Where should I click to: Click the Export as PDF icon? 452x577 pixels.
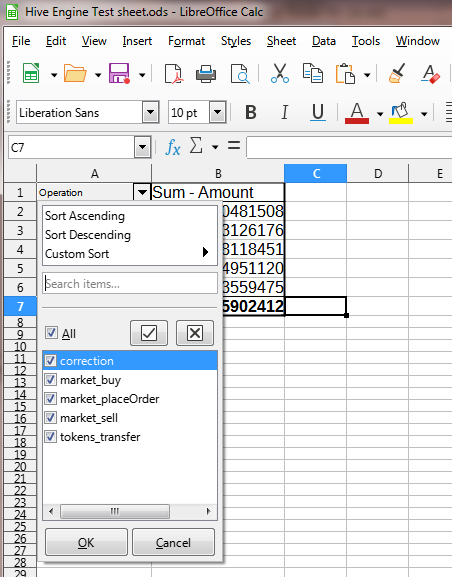pyautogui.click(x=173, y=74)
